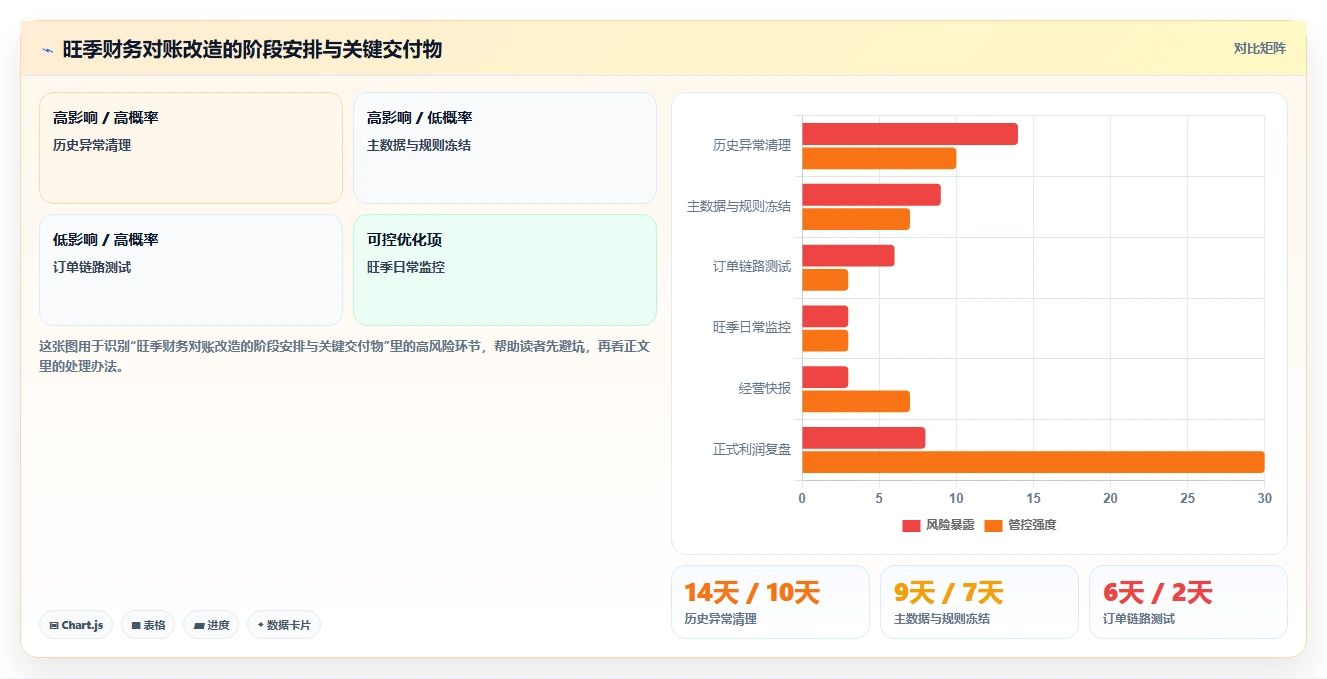The height and width of the screenshot is (679, 1327).
Task: Toggle the 风险暴露 legend red swatch
Action: click(x=911, y=525)
